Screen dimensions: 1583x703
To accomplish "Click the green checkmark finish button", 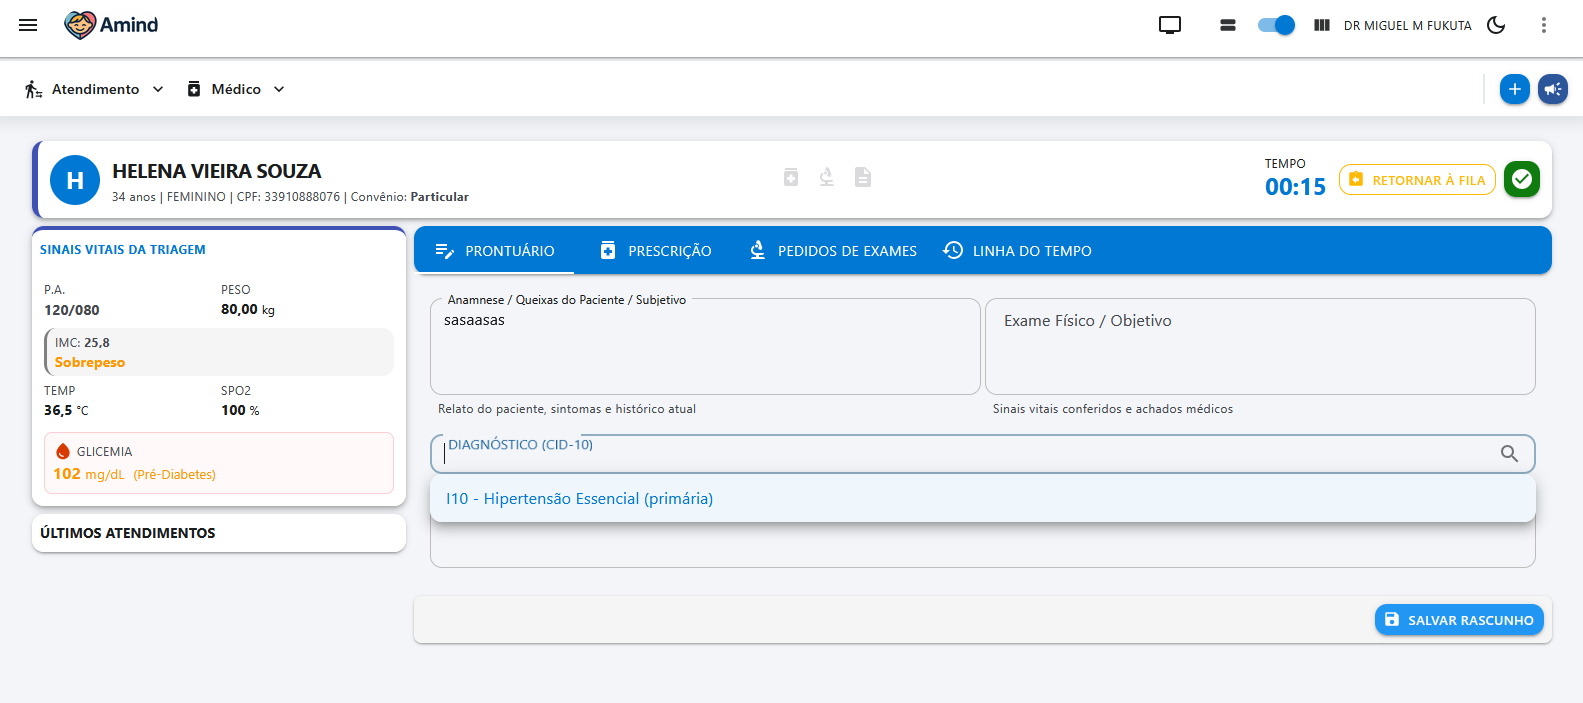I will point(1521,179).
